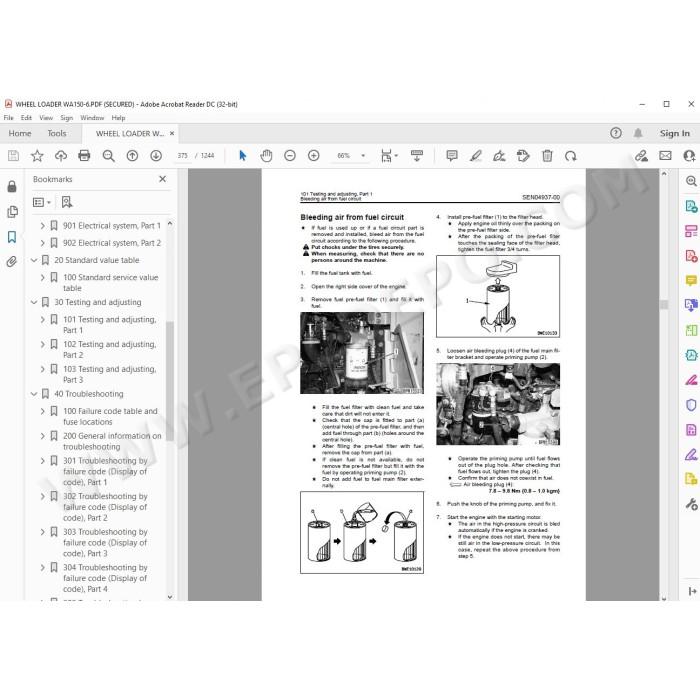Open 103 Testing and adjusting, Part 3

point(109,374)
